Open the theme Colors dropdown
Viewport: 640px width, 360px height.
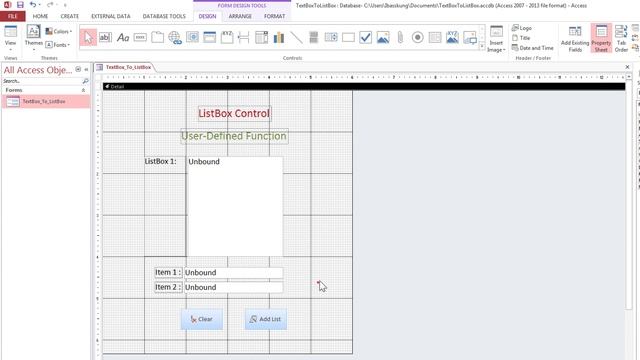[x=58, y=31]
